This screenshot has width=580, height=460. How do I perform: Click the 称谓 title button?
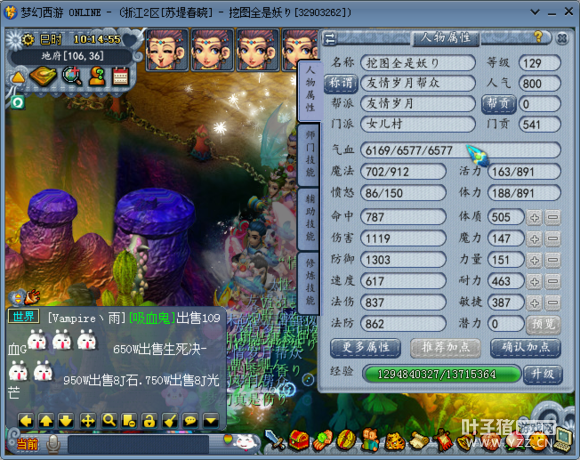pos(341,83)
